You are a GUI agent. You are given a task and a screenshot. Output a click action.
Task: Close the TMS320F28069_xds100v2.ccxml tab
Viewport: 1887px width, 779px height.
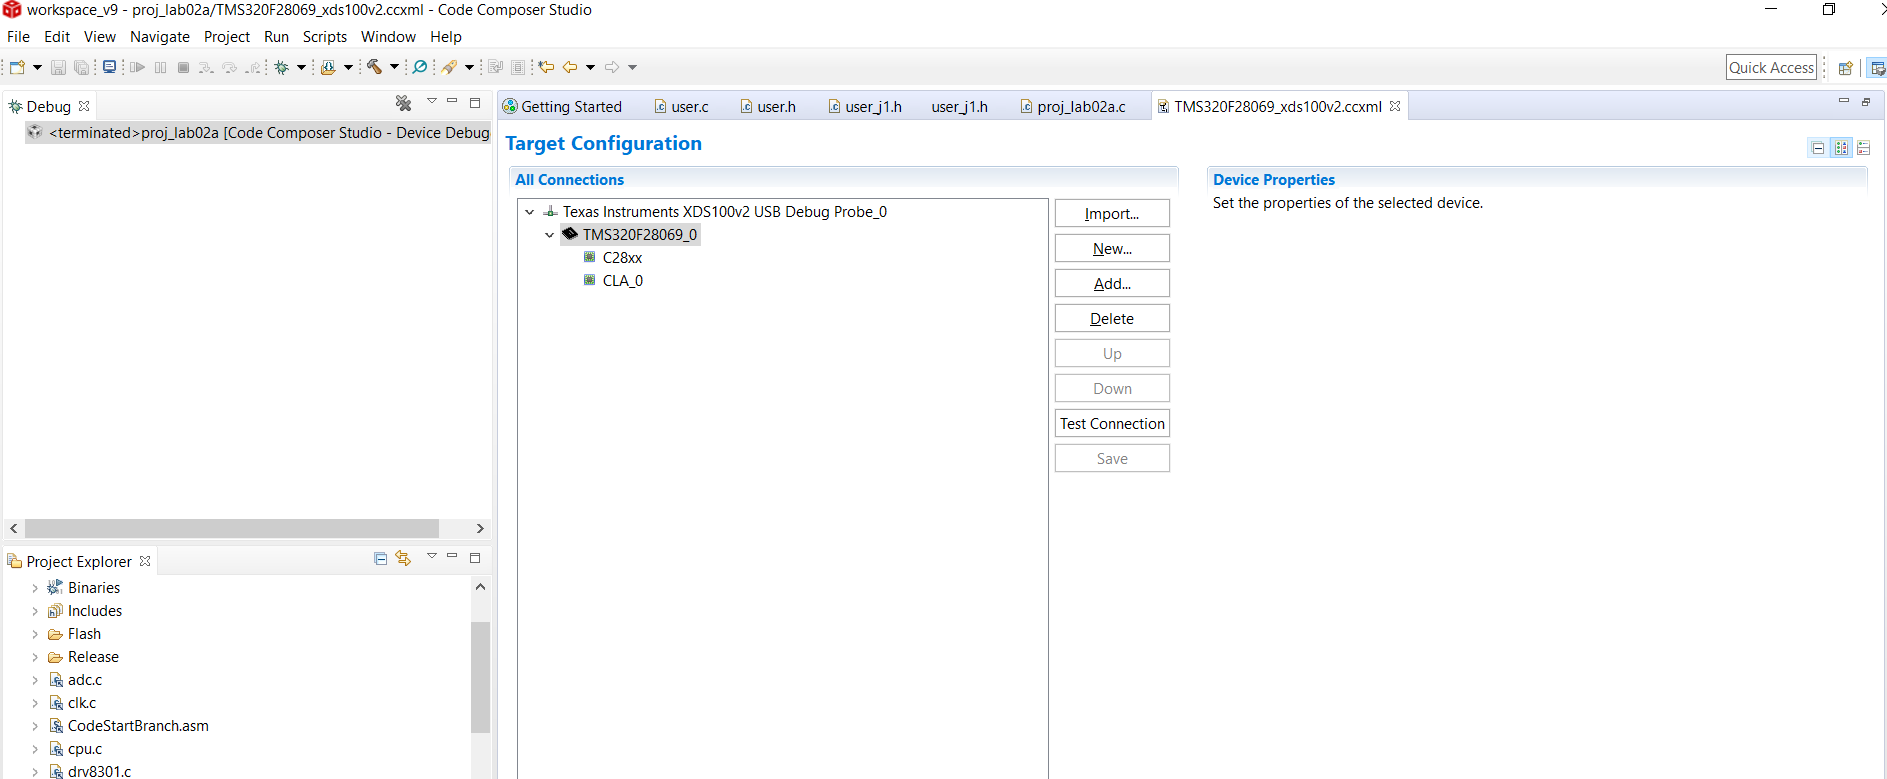[1395, 106]
